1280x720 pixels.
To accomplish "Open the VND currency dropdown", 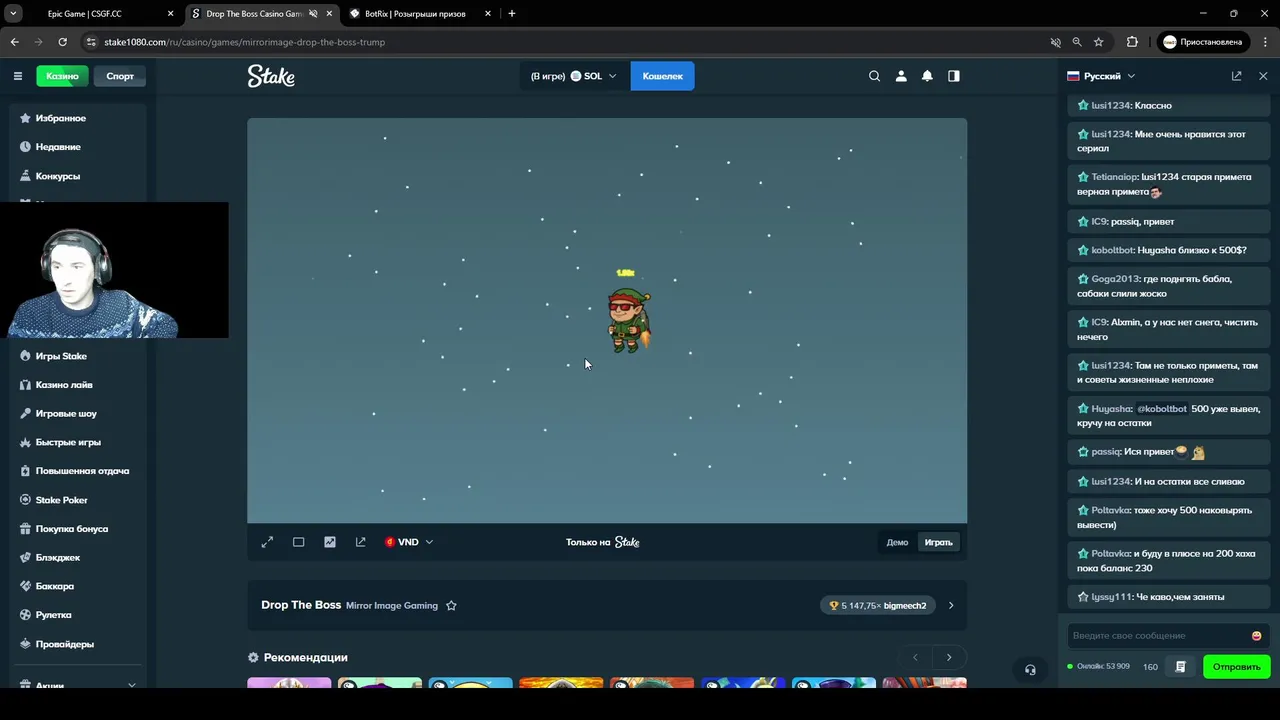I will click(x=409, y=542).
